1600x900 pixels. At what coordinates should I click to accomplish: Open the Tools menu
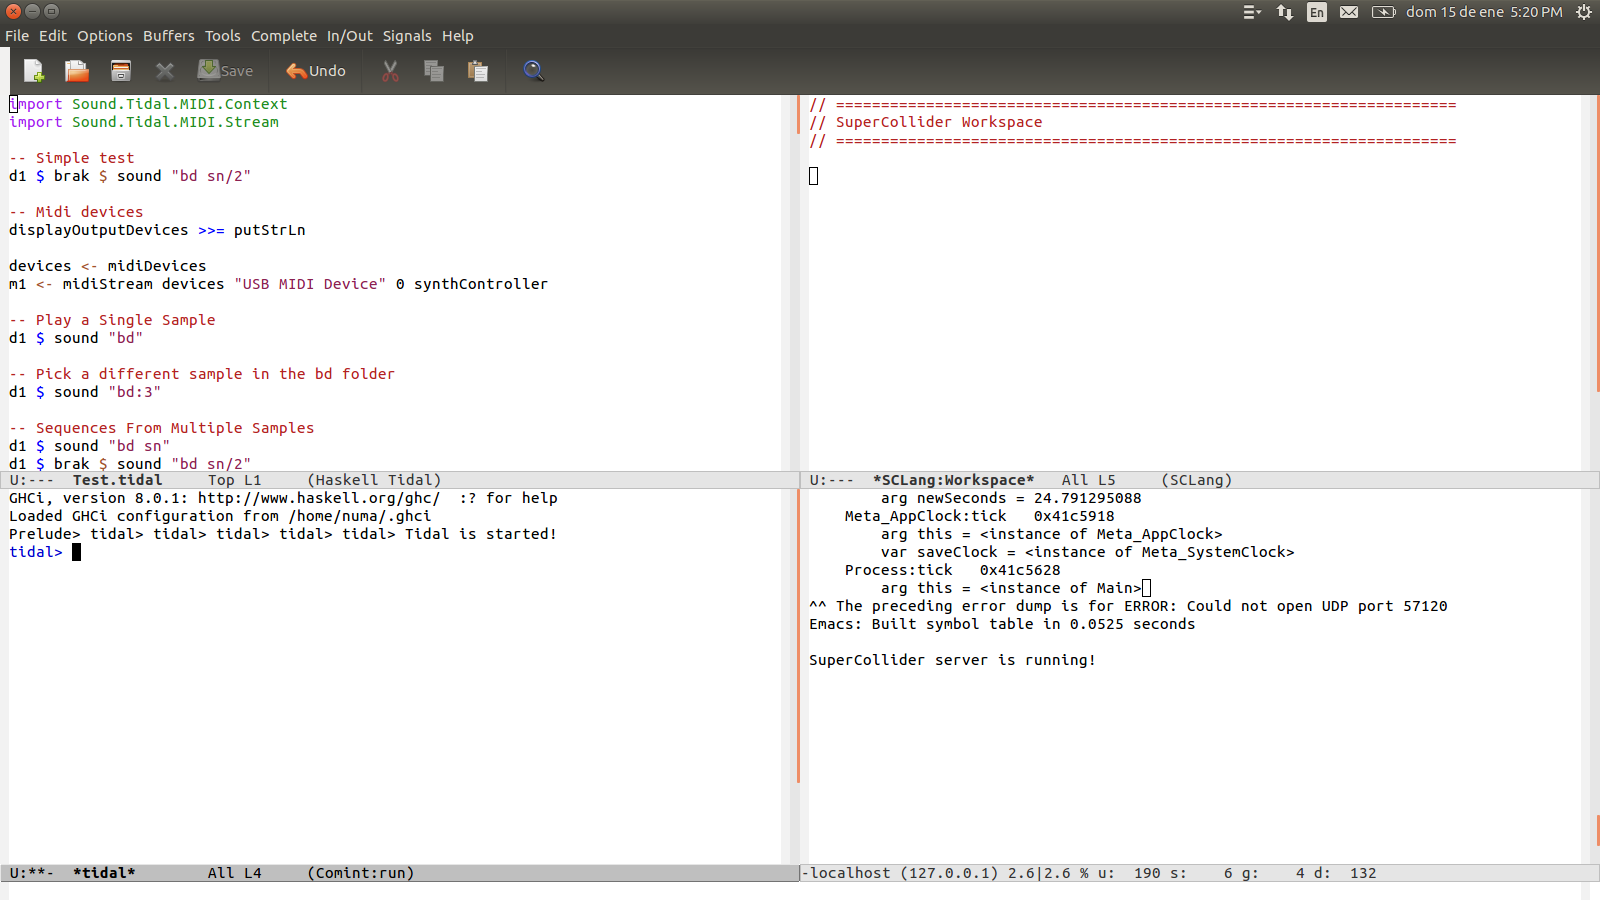(x=223, y=36)
